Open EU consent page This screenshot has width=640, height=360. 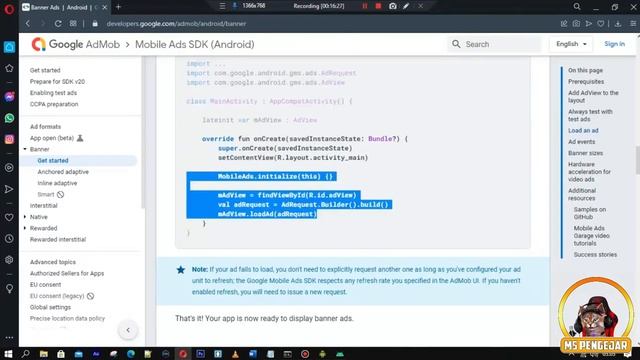coord(45,284)
